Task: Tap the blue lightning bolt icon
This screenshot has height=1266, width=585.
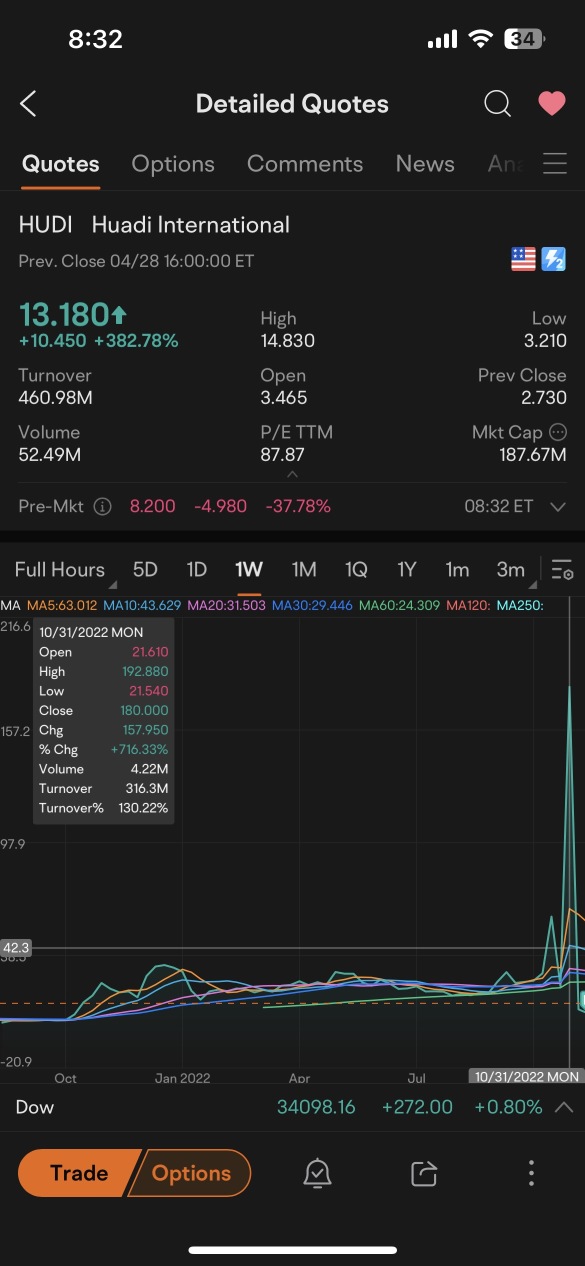Action: [x=554, y=260]
